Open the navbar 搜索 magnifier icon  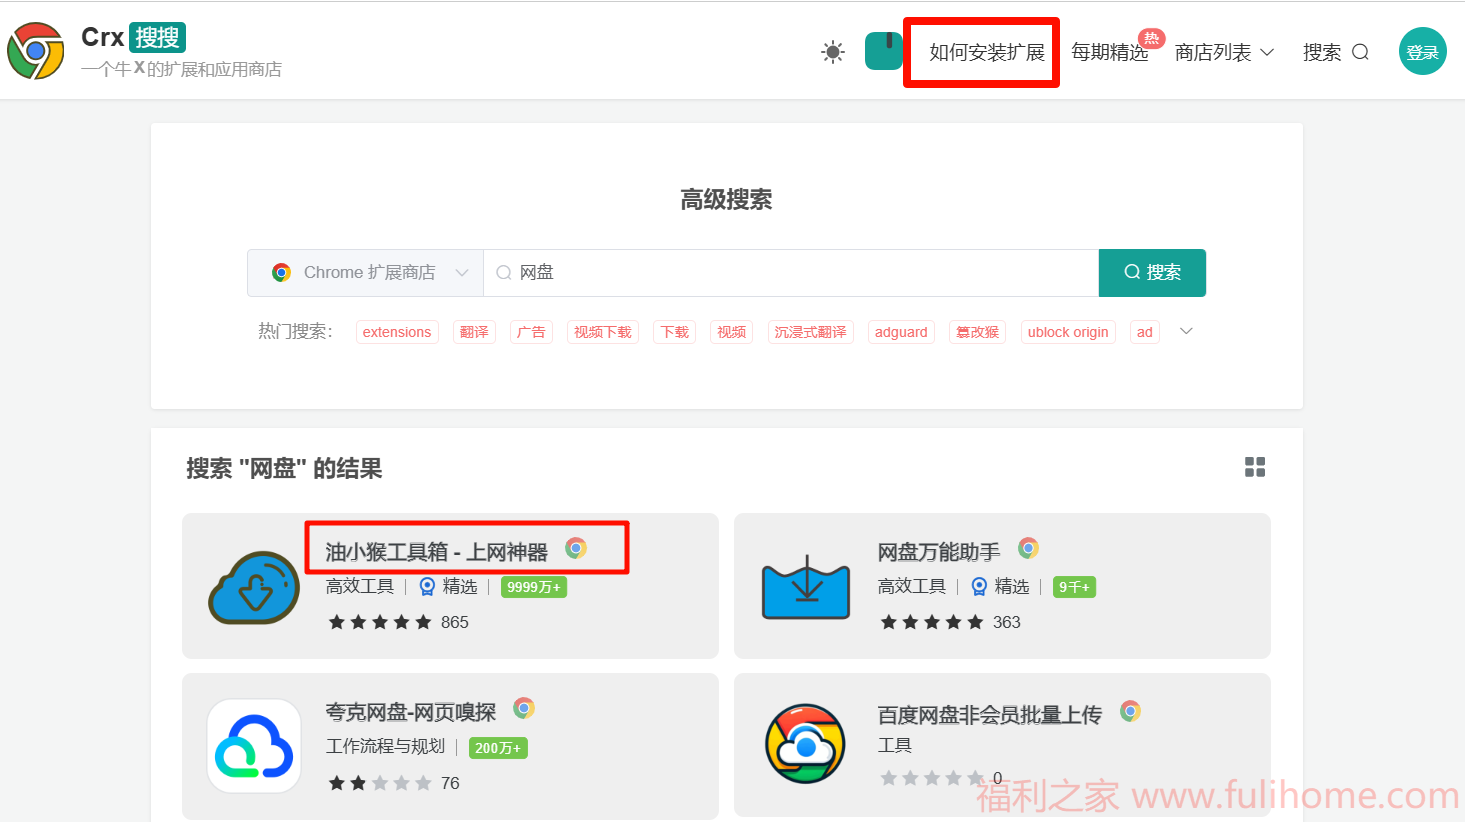(1360, 52)
